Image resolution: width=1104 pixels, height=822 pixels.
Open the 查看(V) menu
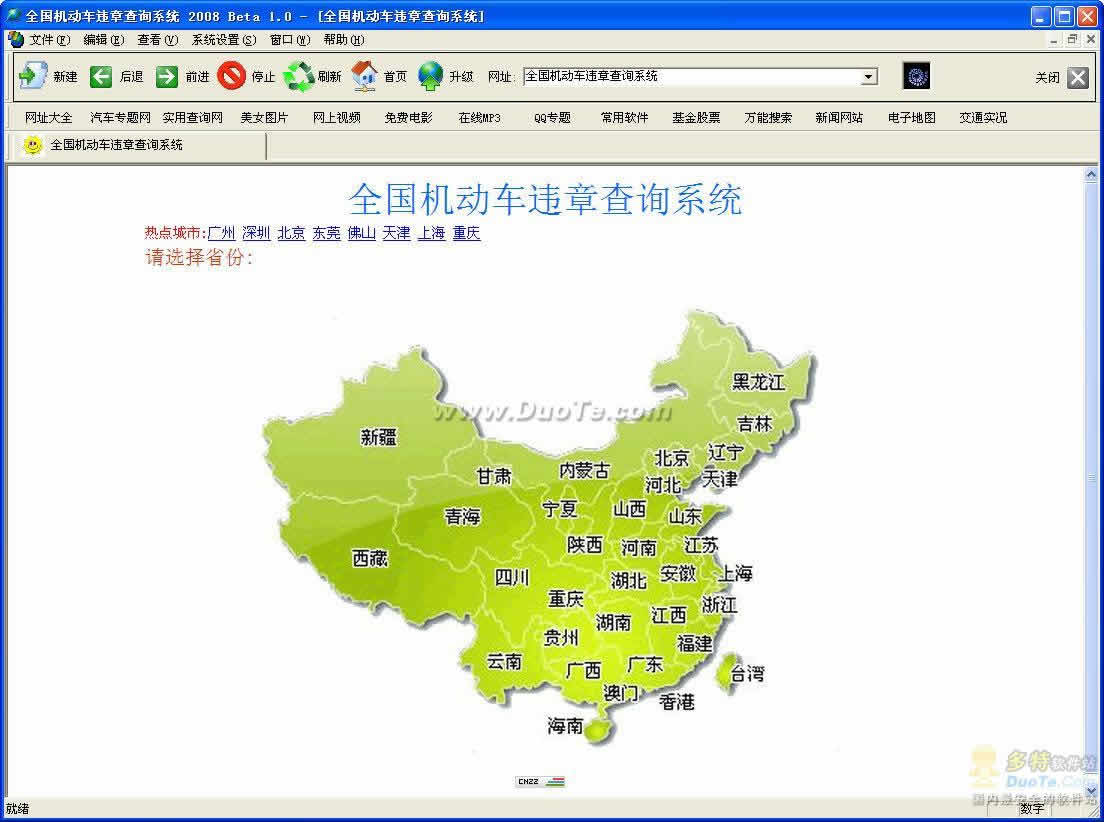pos(158,39)
